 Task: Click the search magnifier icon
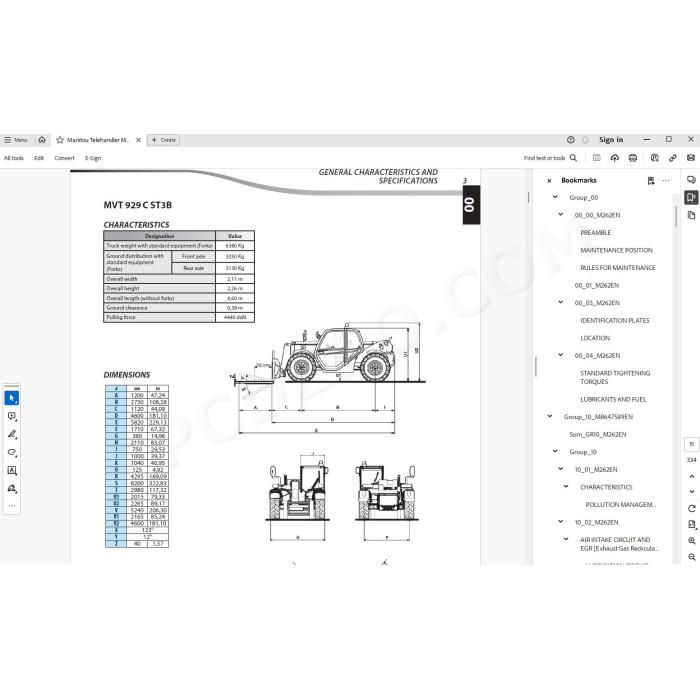pos(574,158)
